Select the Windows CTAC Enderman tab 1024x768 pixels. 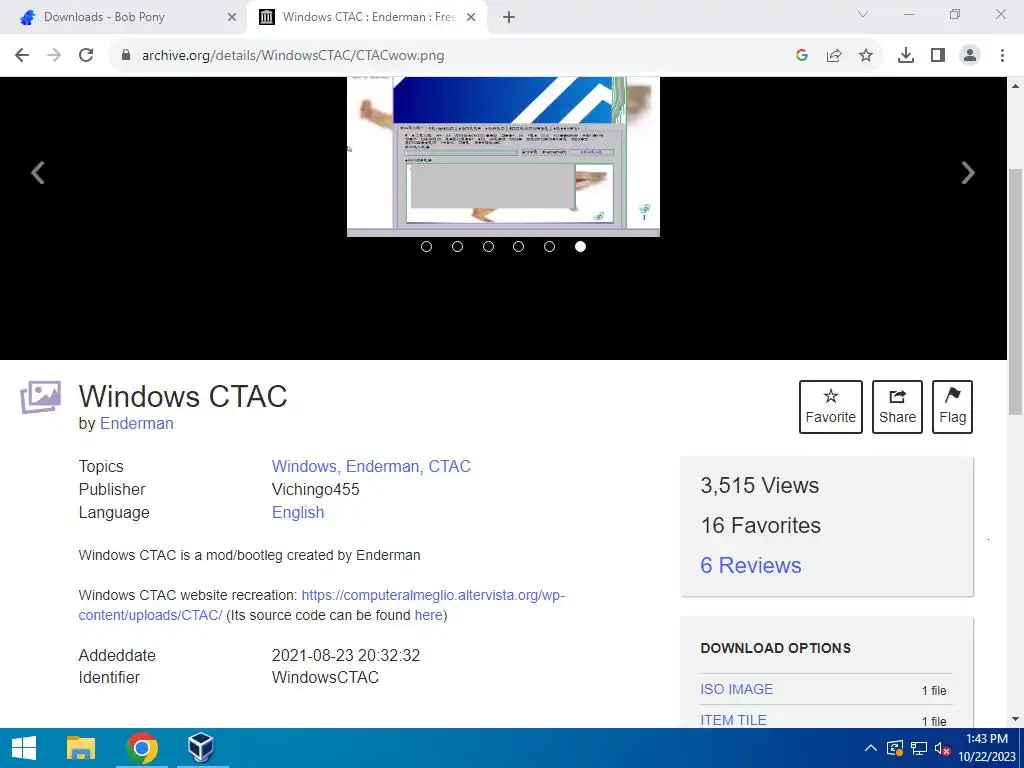pos(366,18)
